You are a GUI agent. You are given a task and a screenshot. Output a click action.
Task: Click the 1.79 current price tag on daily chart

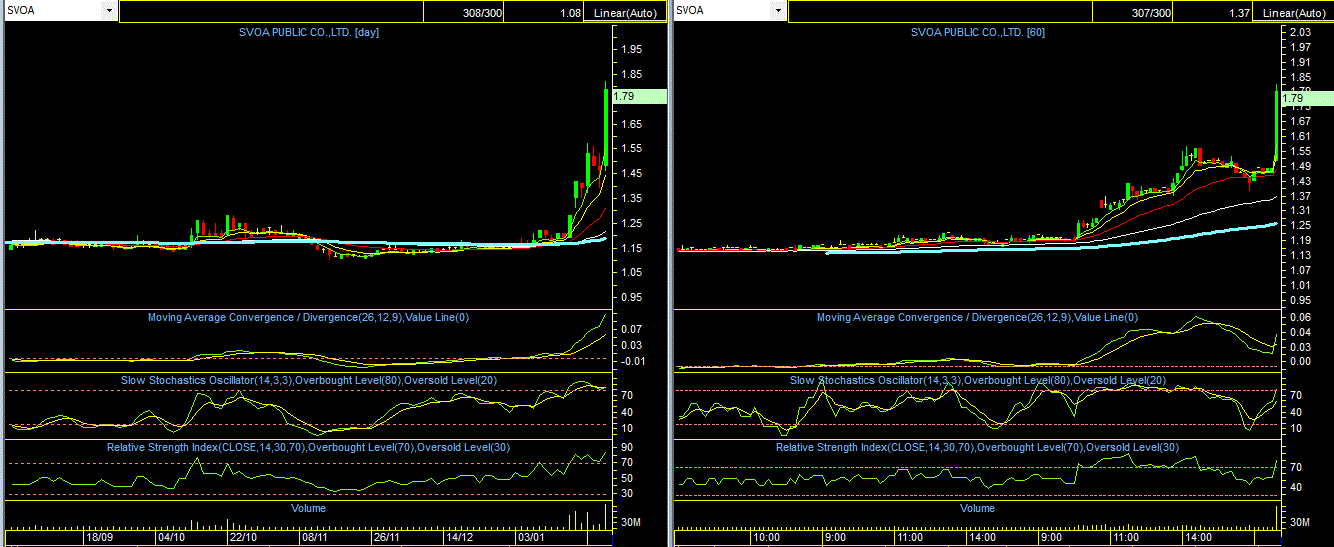tap(639, 97)
